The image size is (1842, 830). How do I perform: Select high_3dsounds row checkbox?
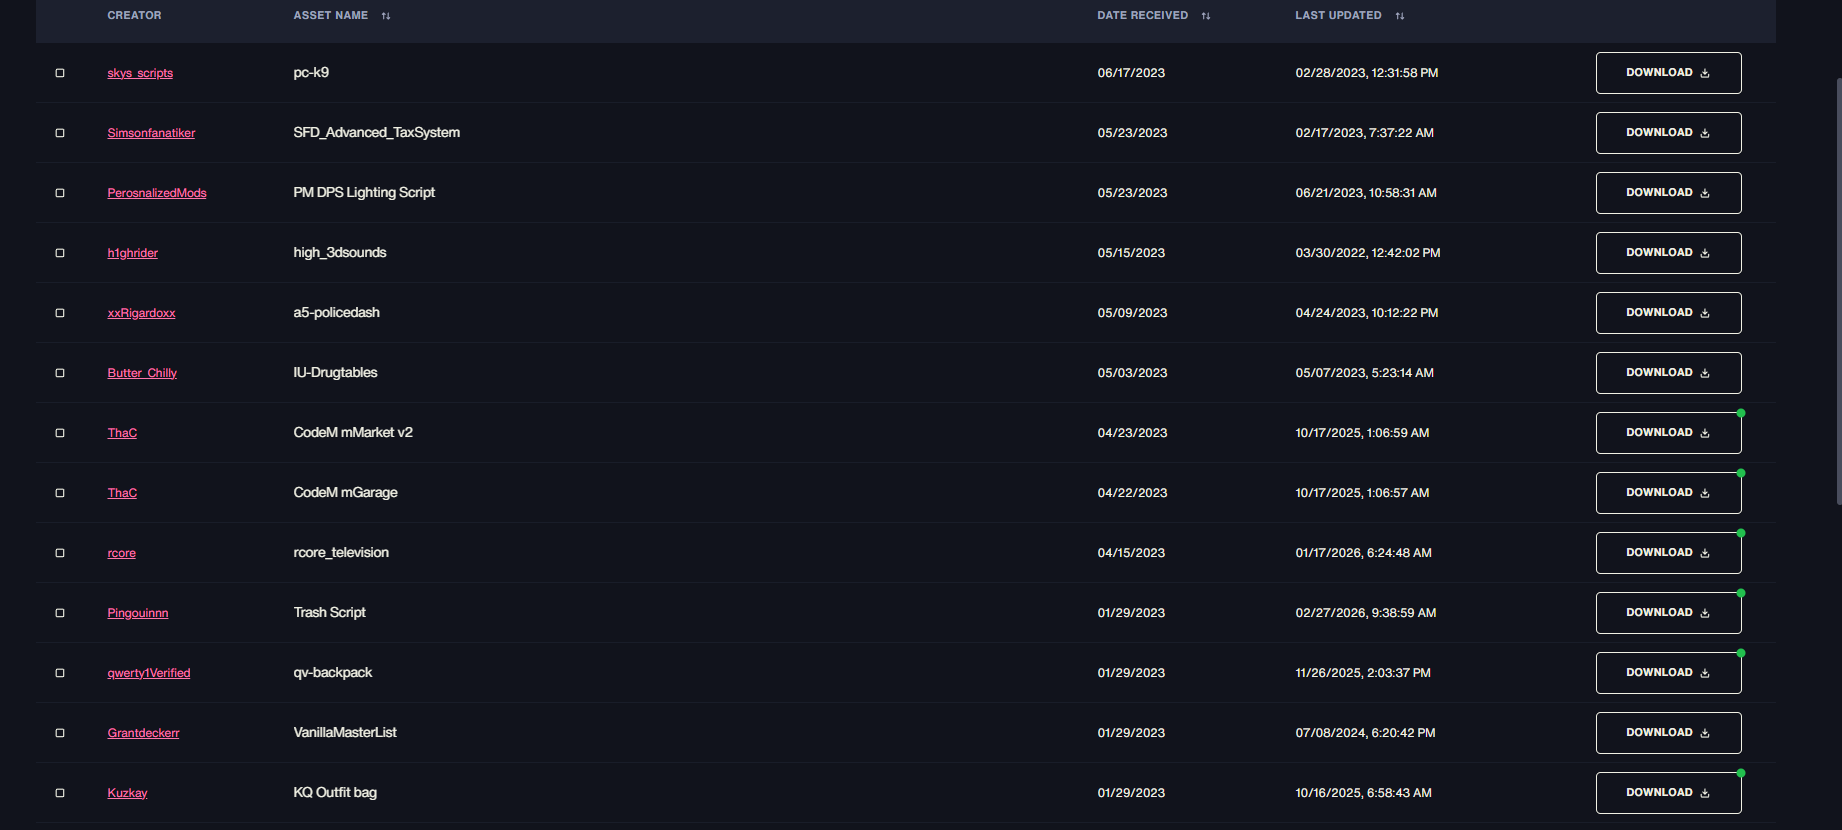(60, 253)
